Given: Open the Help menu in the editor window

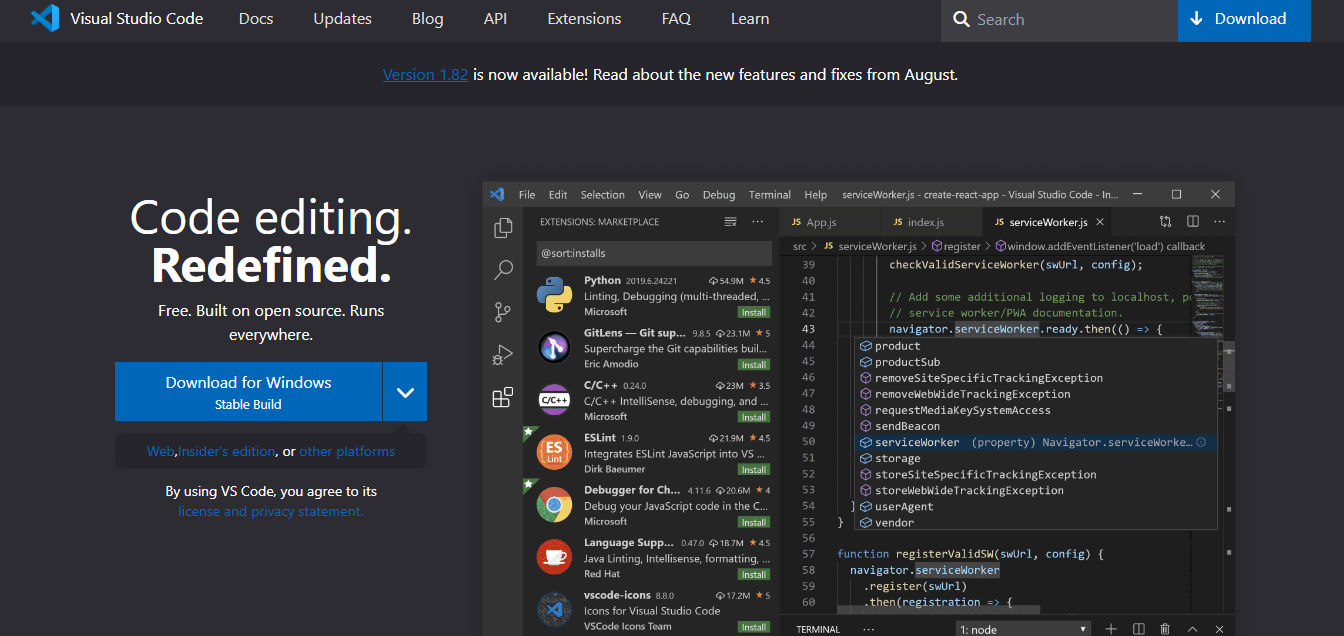Looking at the screenshot, I should [x=816, y=195].
